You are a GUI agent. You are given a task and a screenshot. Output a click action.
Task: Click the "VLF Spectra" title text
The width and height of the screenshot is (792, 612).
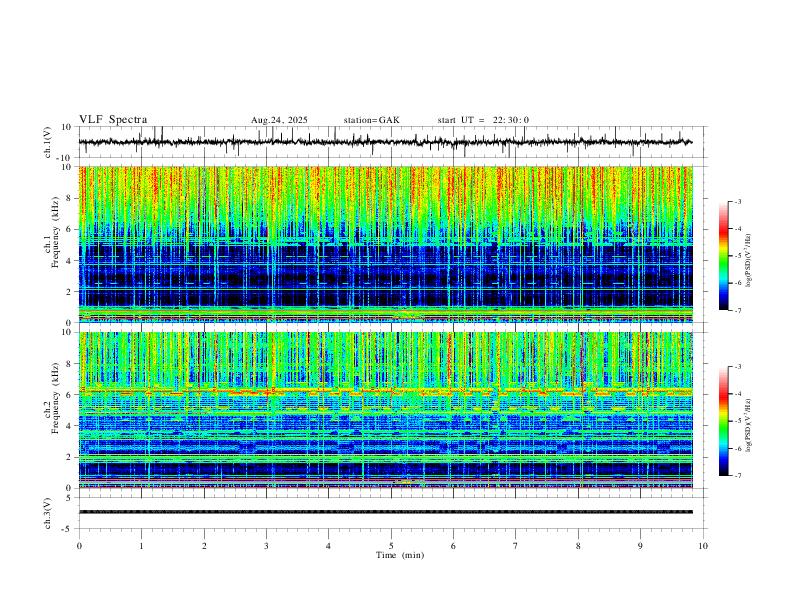[x=113, y=120]
